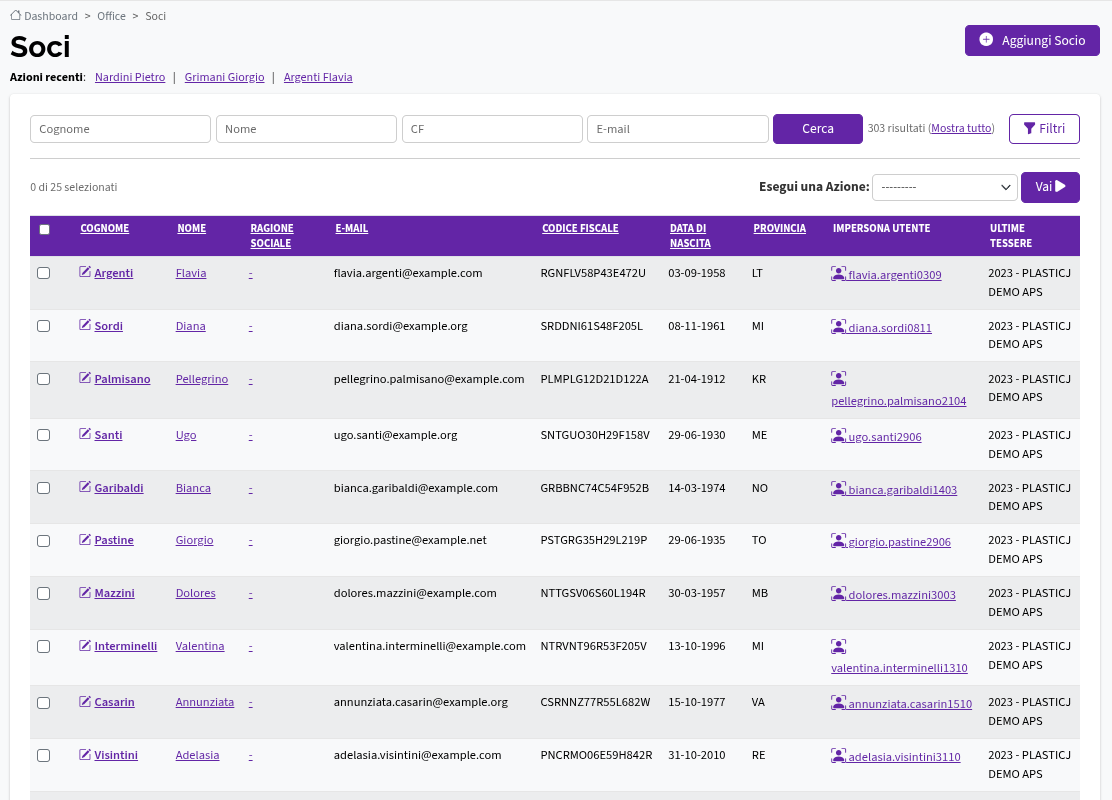Click the edit pencil icon beside Argenti

pyautogui.click(x=85, y=272)
